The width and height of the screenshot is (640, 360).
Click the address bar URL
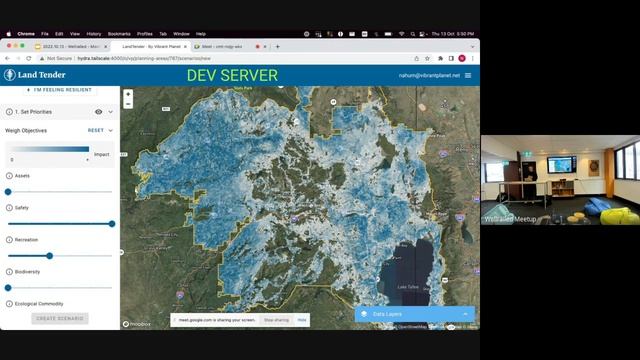click(x=144, y=58)
